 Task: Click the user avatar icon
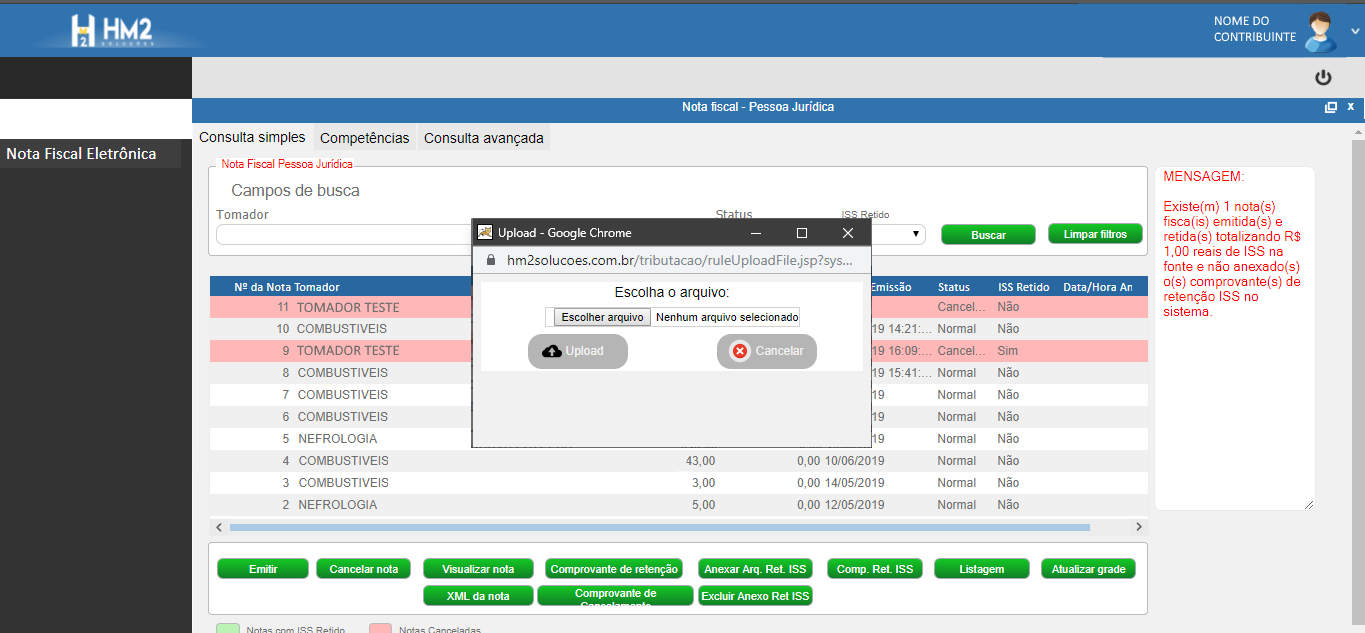1321,30
